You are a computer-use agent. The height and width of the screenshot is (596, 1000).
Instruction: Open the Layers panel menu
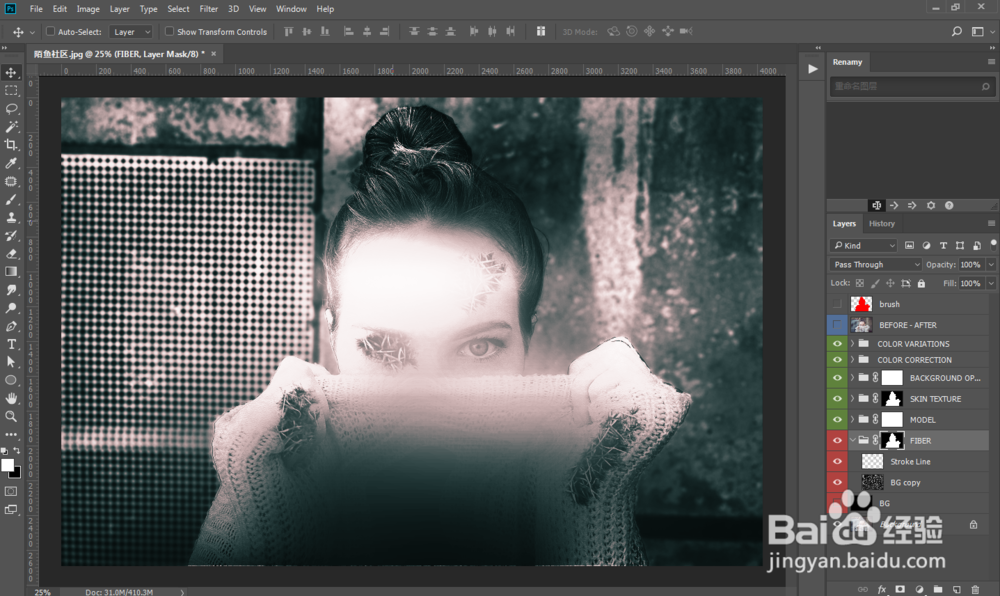991,224
